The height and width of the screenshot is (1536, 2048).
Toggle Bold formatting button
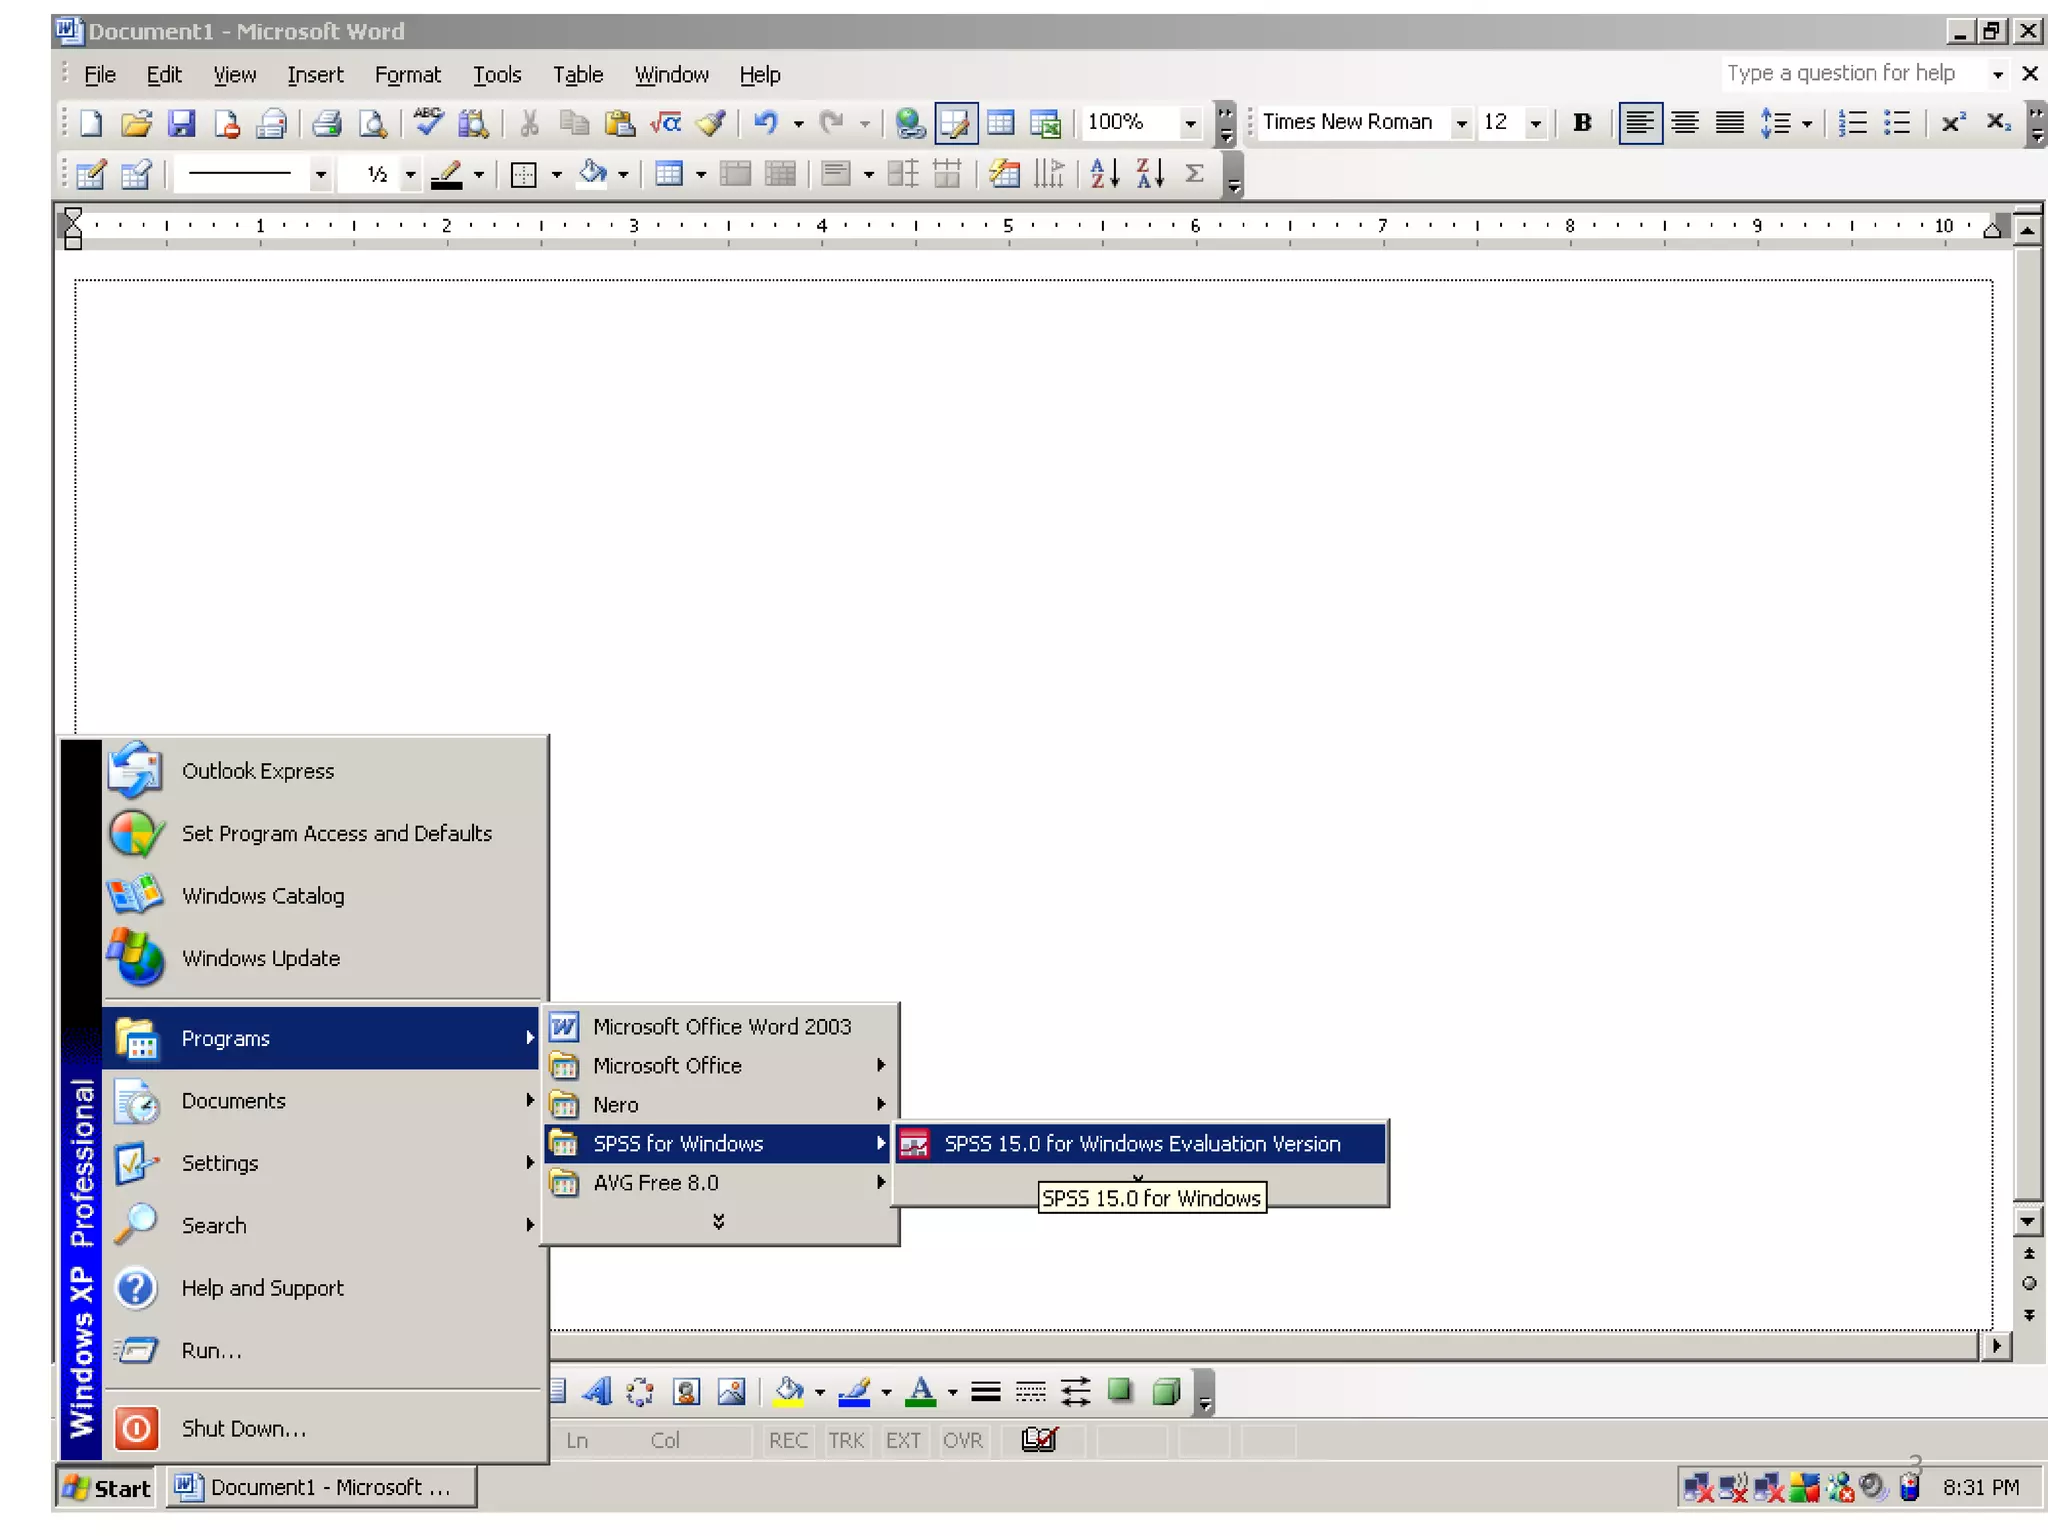pos(1582,123)
